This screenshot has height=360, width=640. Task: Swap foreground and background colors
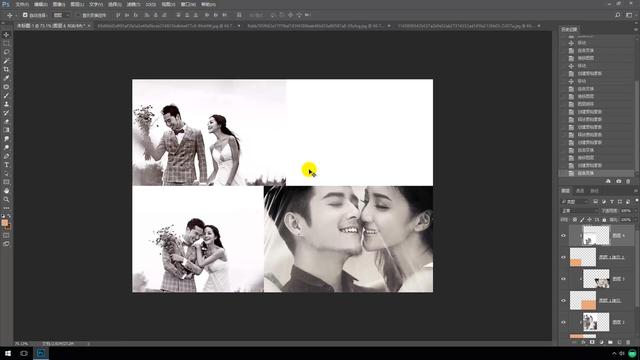pyautogui.click(x=9, y=216)
